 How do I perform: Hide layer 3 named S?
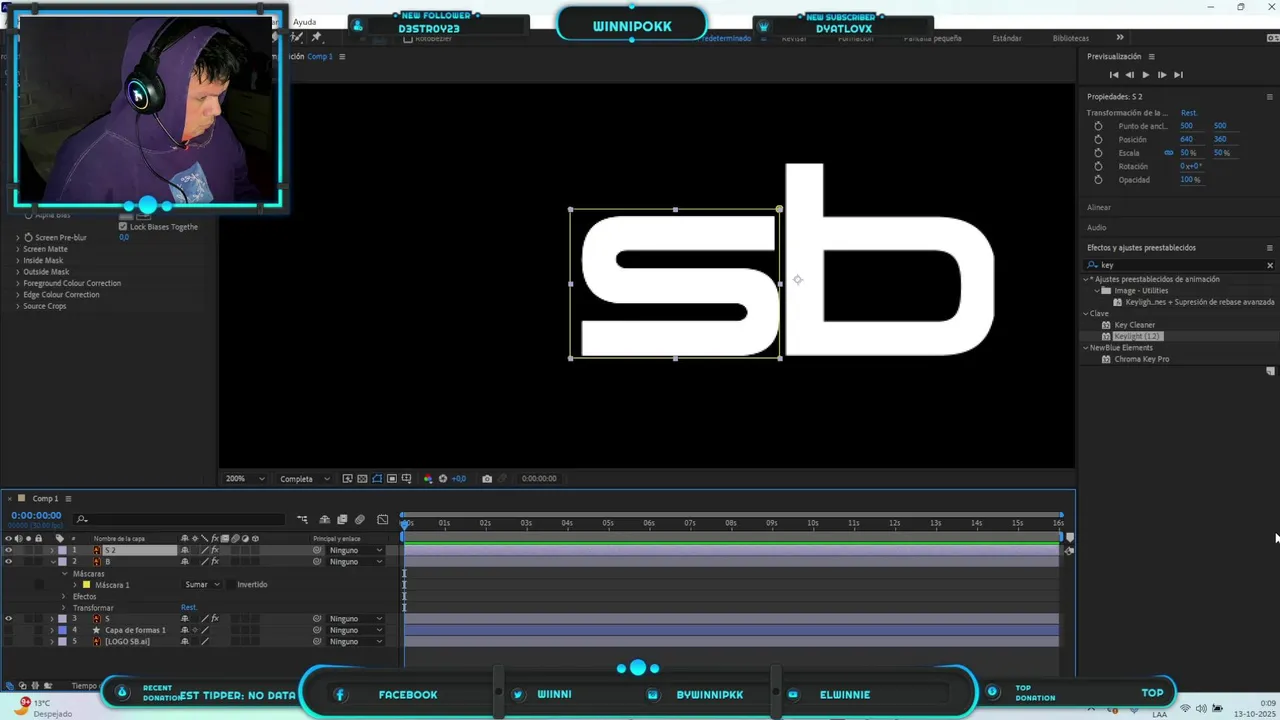pos(8,619)
